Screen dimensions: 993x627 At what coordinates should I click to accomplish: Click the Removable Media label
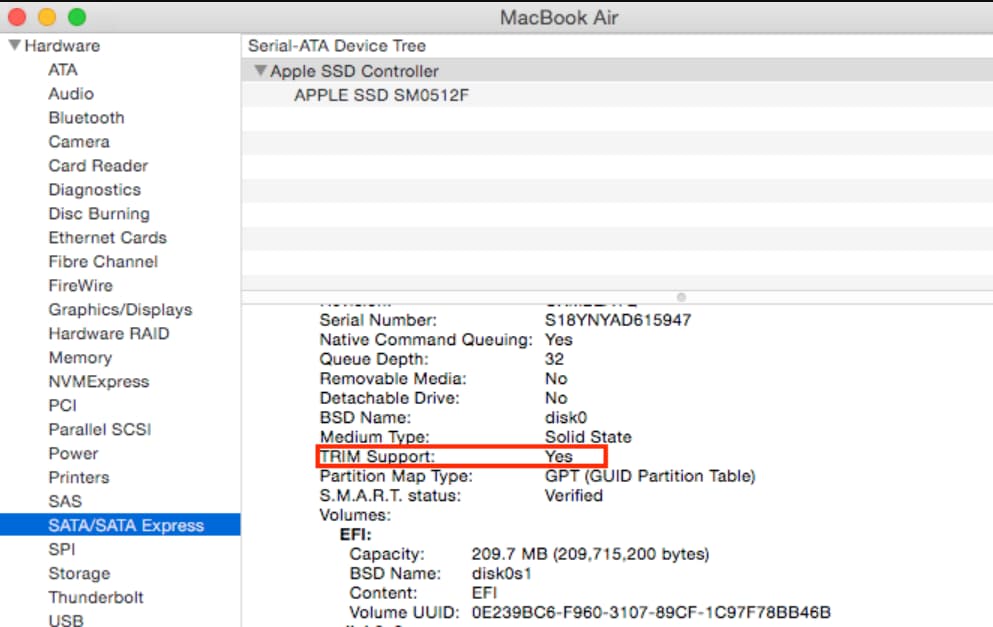click(x=393, y=379)
